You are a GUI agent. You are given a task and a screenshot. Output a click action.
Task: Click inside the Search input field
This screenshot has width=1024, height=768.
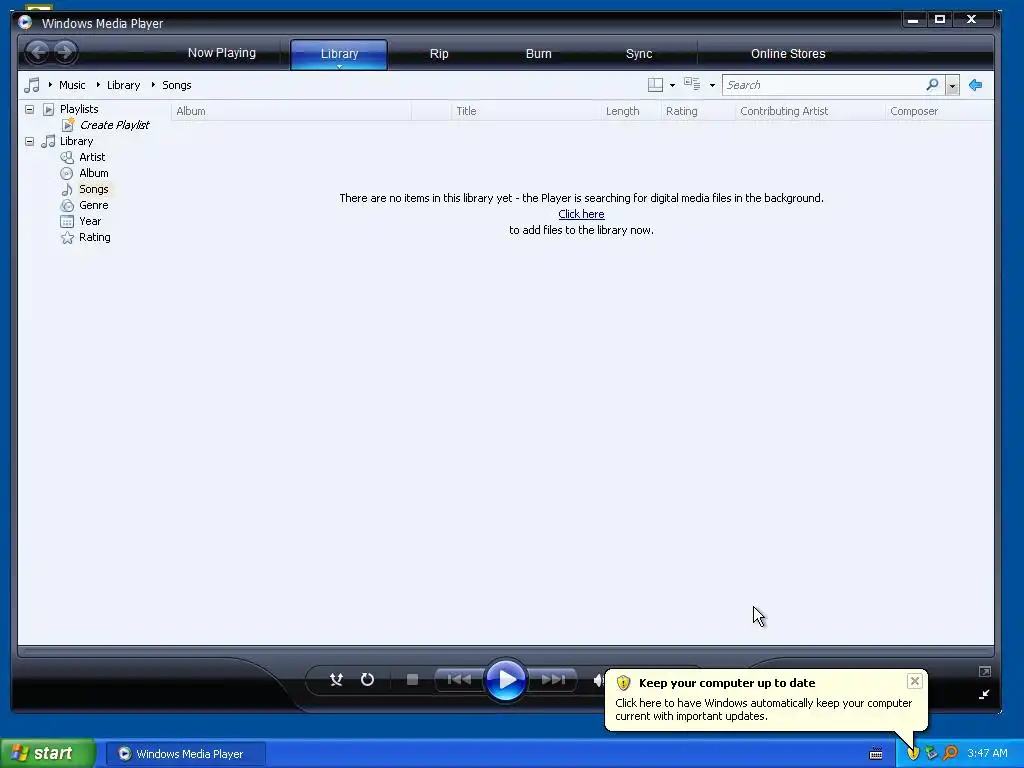point(823,85)
